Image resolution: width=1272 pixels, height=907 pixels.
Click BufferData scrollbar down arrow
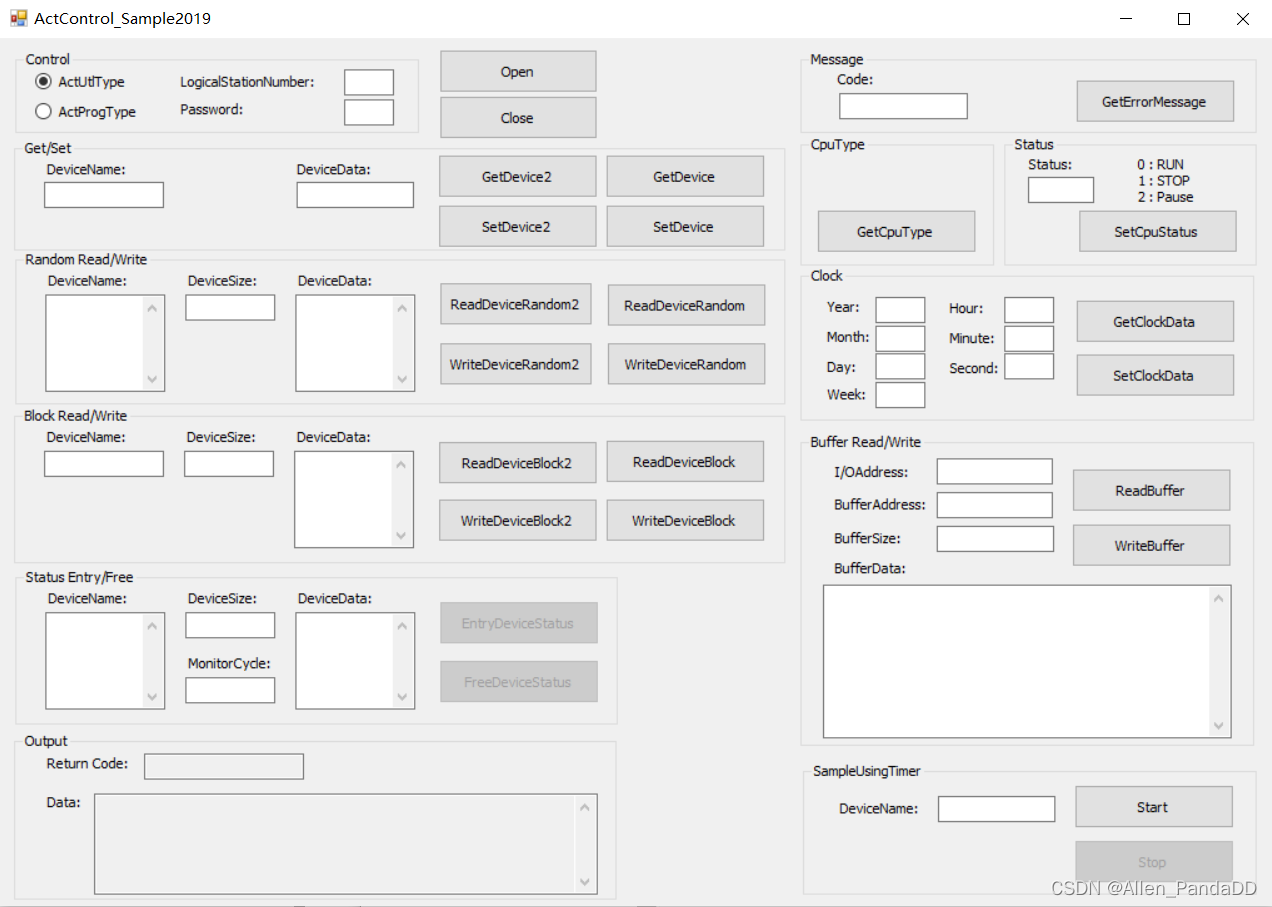1218,726
